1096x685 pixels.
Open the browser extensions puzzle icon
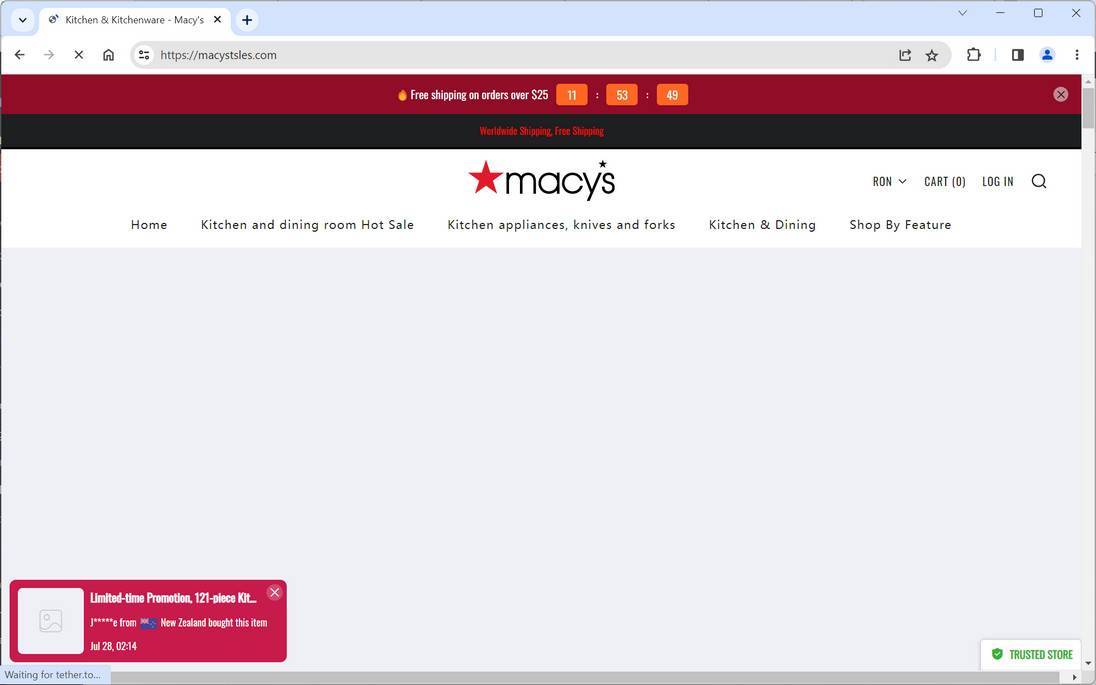(973, 55)
